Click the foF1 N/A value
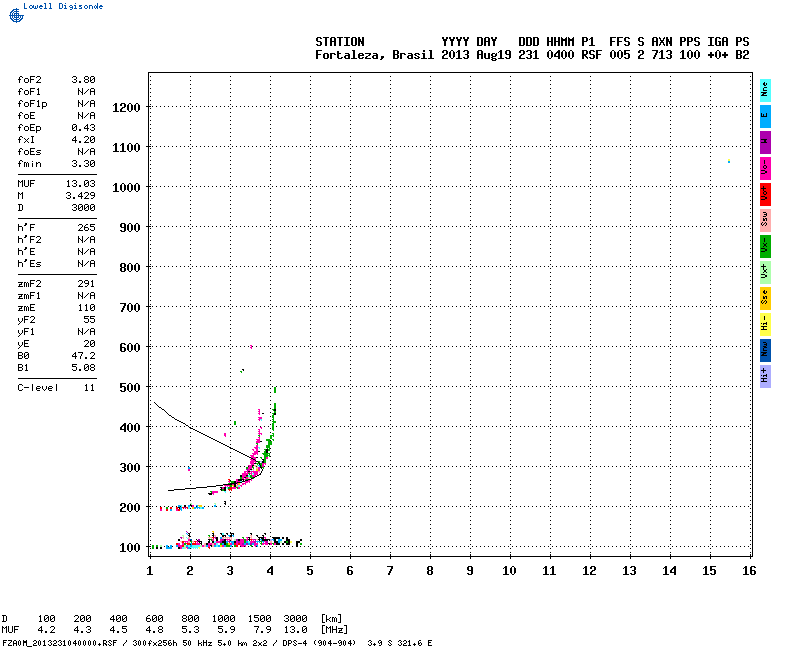Image resolution: width=800 pixels, height=650 pixels. [86, 92]
